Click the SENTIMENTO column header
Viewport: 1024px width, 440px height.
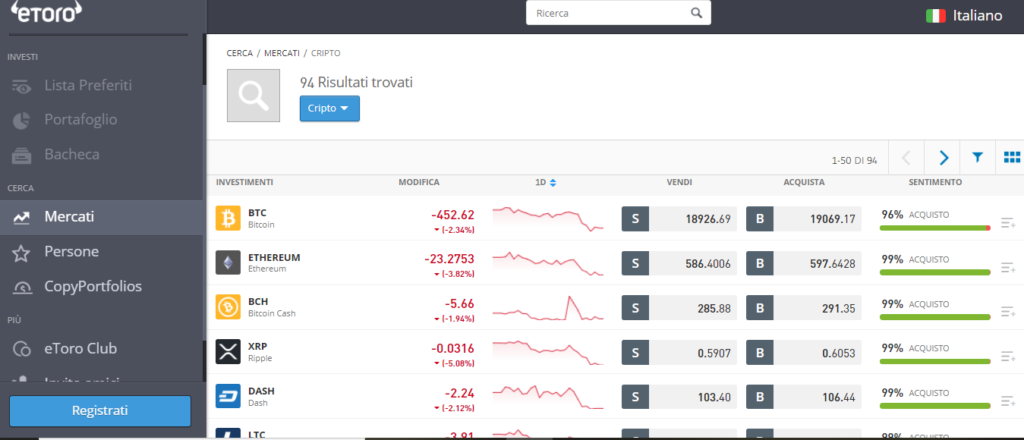coord(935,183)
